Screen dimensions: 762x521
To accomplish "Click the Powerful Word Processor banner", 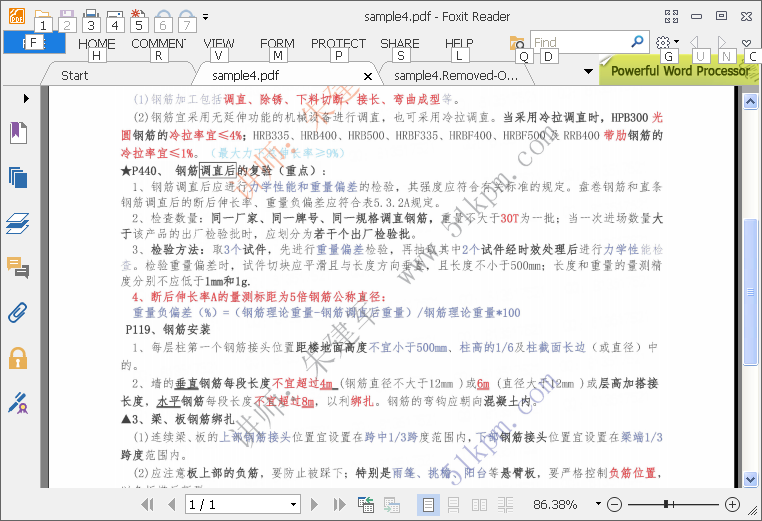I will [680, 71].
